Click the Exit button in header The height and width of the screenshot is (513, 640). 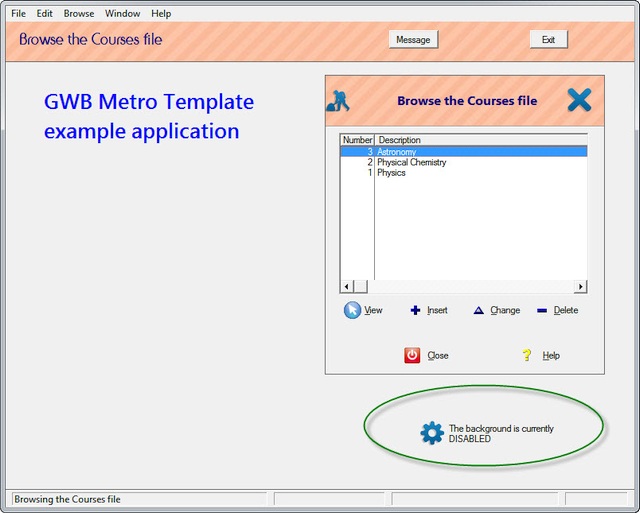click(548, 40)
